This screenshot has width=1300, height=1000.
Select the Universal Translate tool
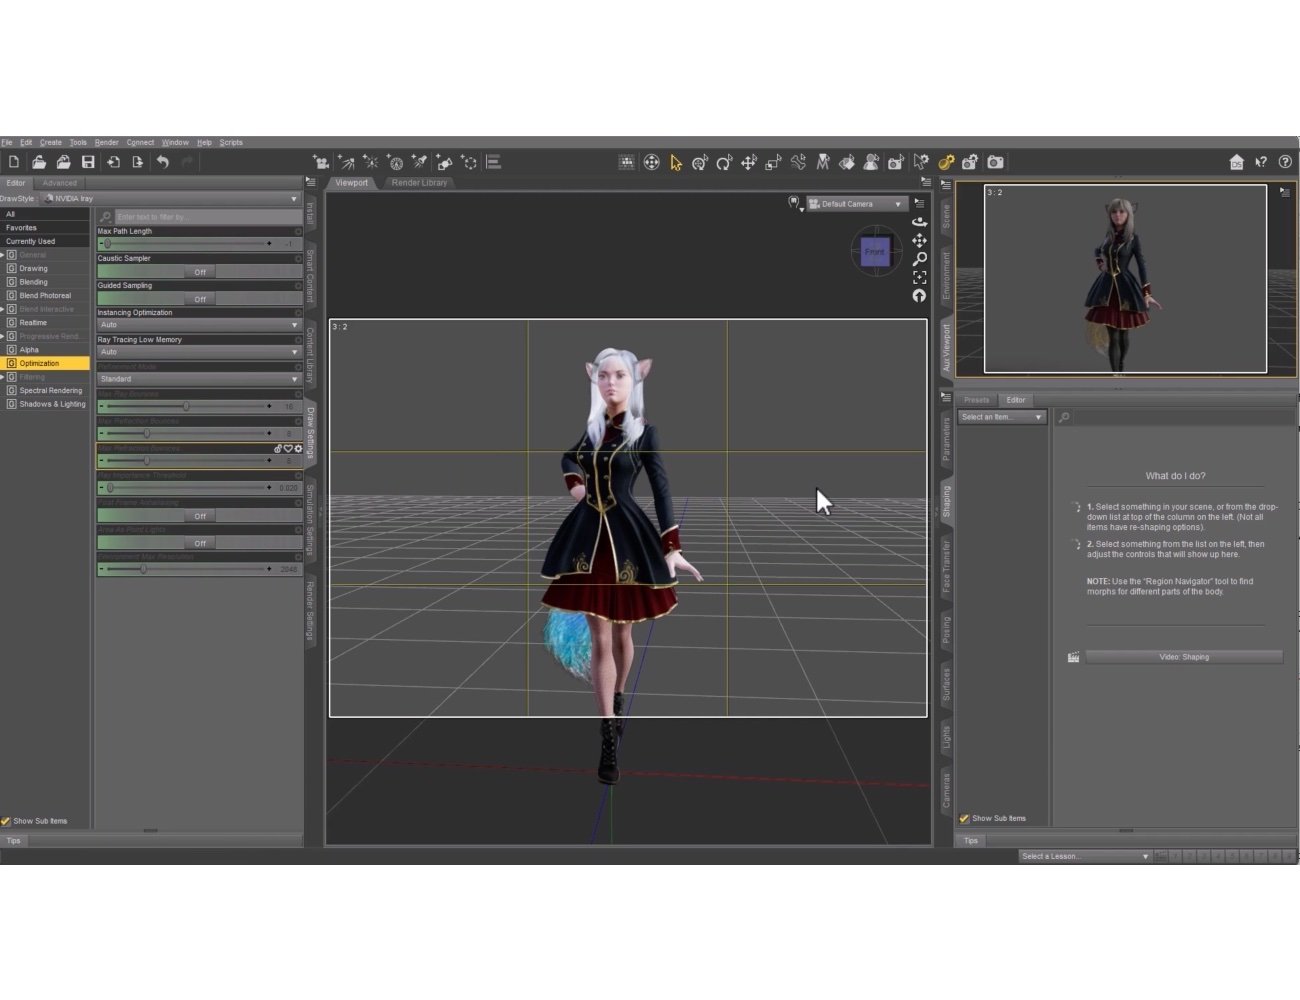click(748, 161)
